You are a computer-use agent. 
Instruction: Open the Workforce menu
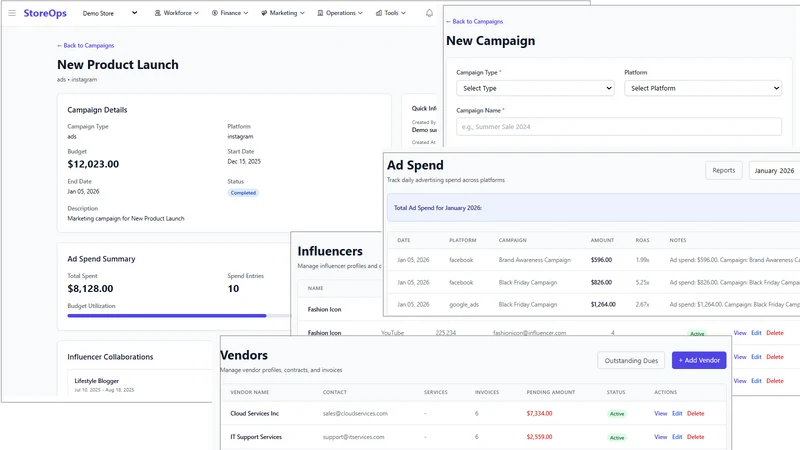pos(177,13)
